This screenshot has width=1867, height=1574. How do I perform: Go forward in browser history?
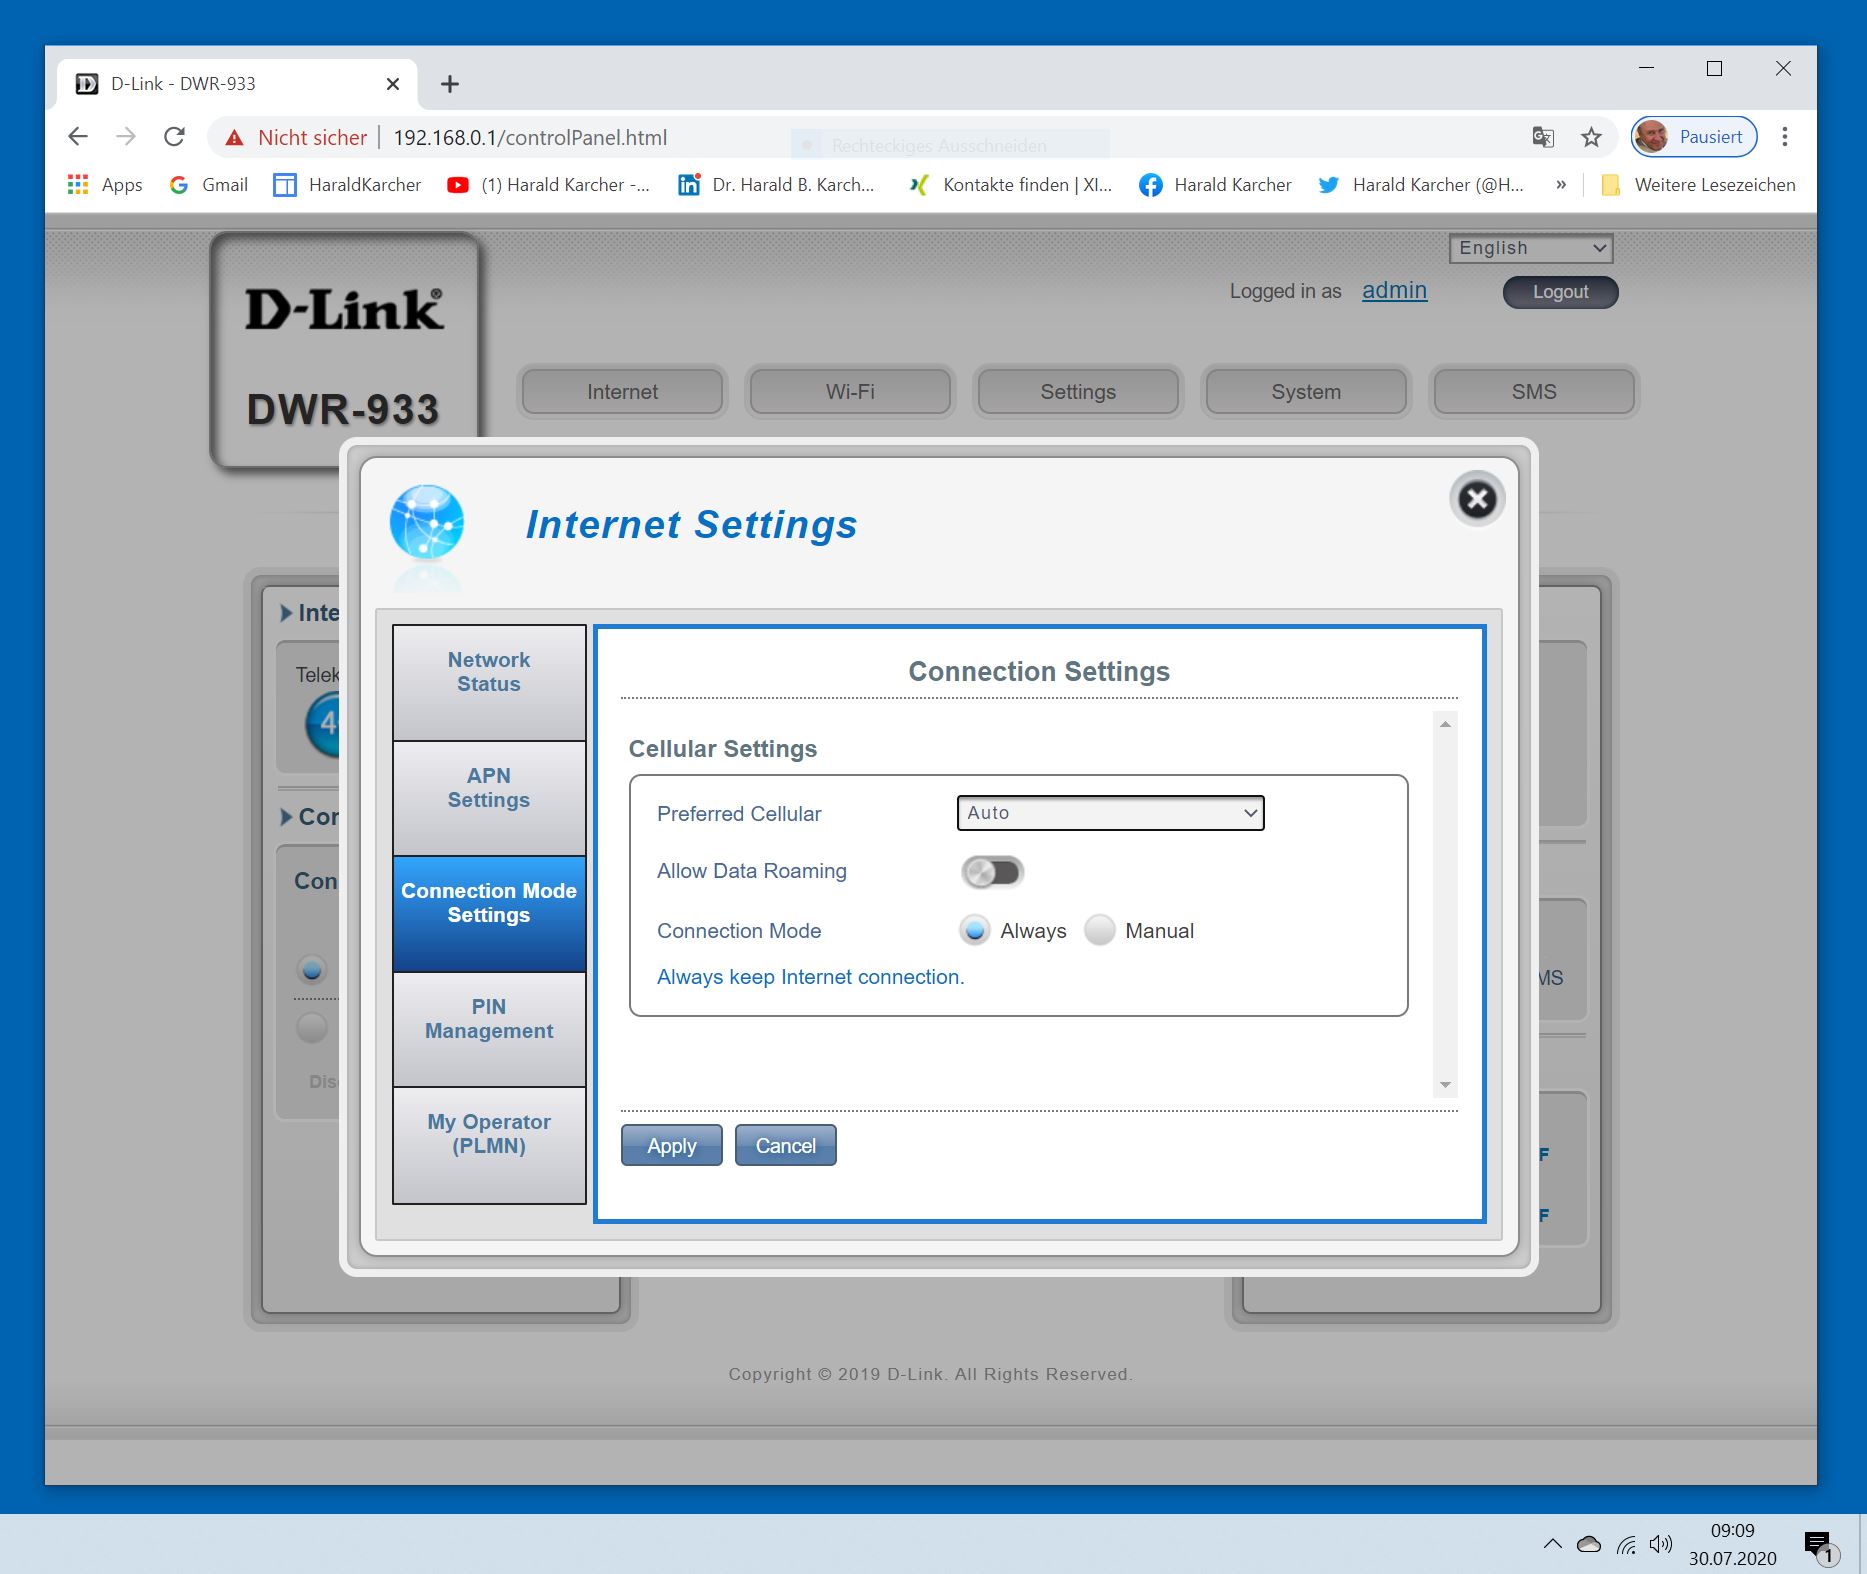tap(126, 137)
